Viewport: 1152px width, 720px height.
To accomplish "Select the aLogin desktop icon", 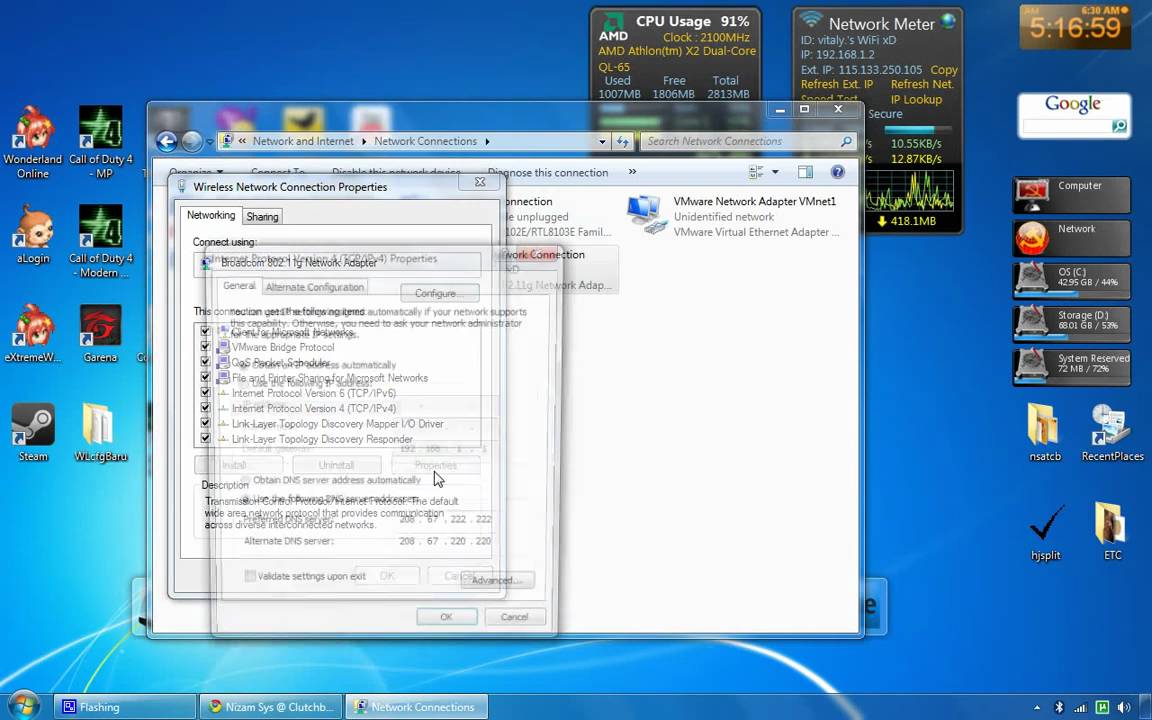I will [x=32, y=234].
